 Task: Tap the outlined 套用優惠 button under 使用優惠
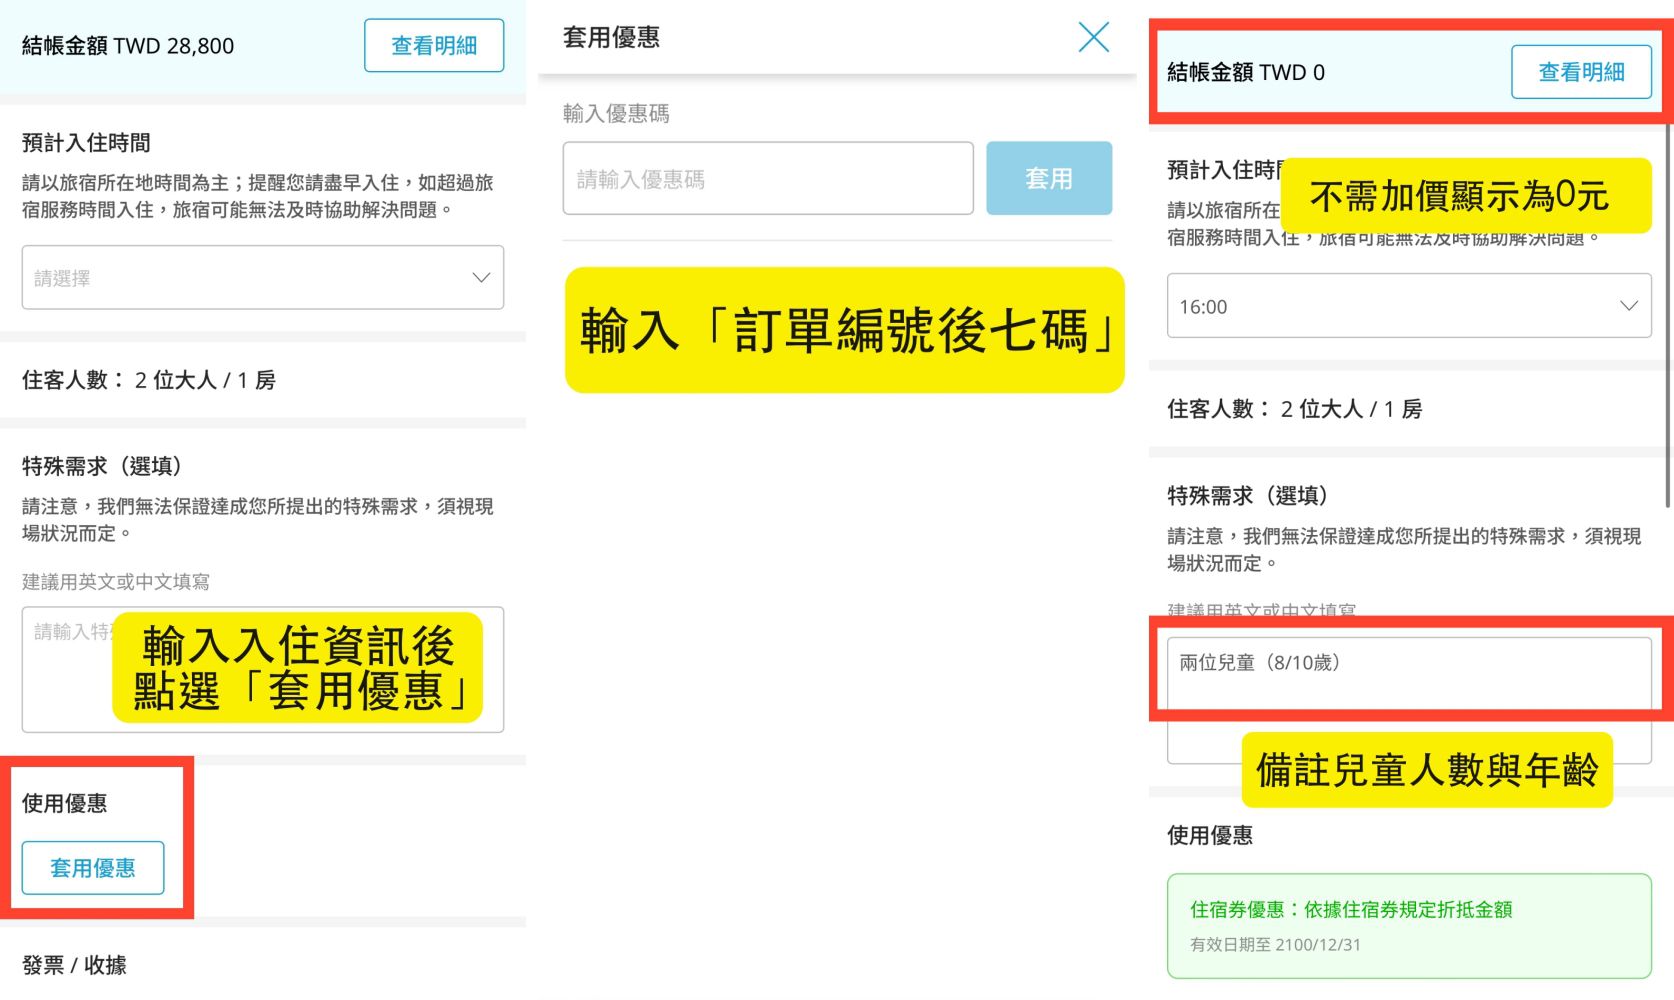point(93,868)
